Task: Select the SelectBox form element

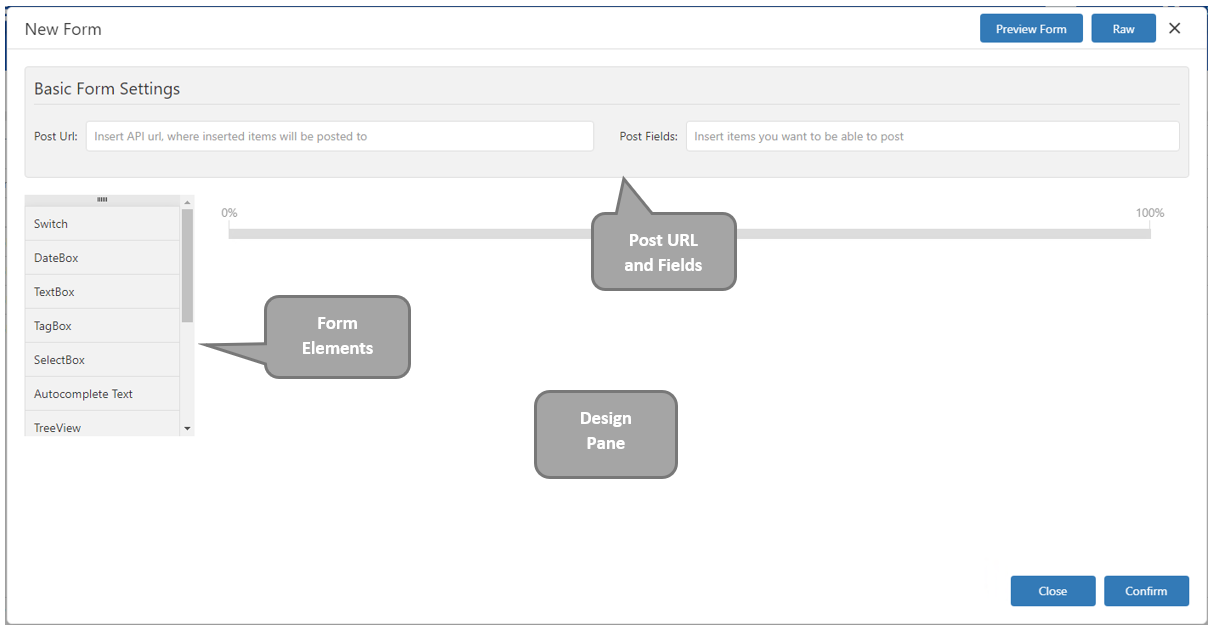Action: 102,360
